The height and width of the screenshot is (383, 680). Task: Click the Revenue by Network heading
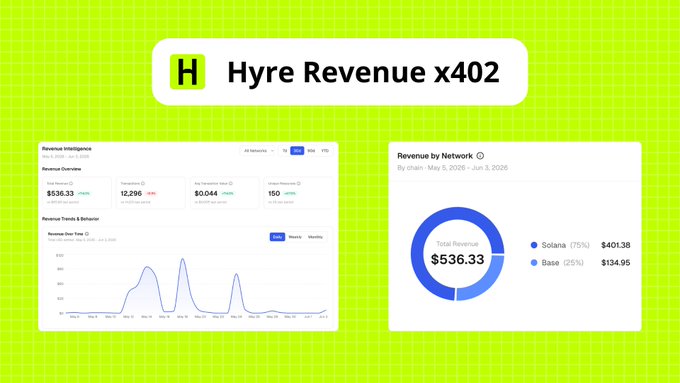coord(435,156)
